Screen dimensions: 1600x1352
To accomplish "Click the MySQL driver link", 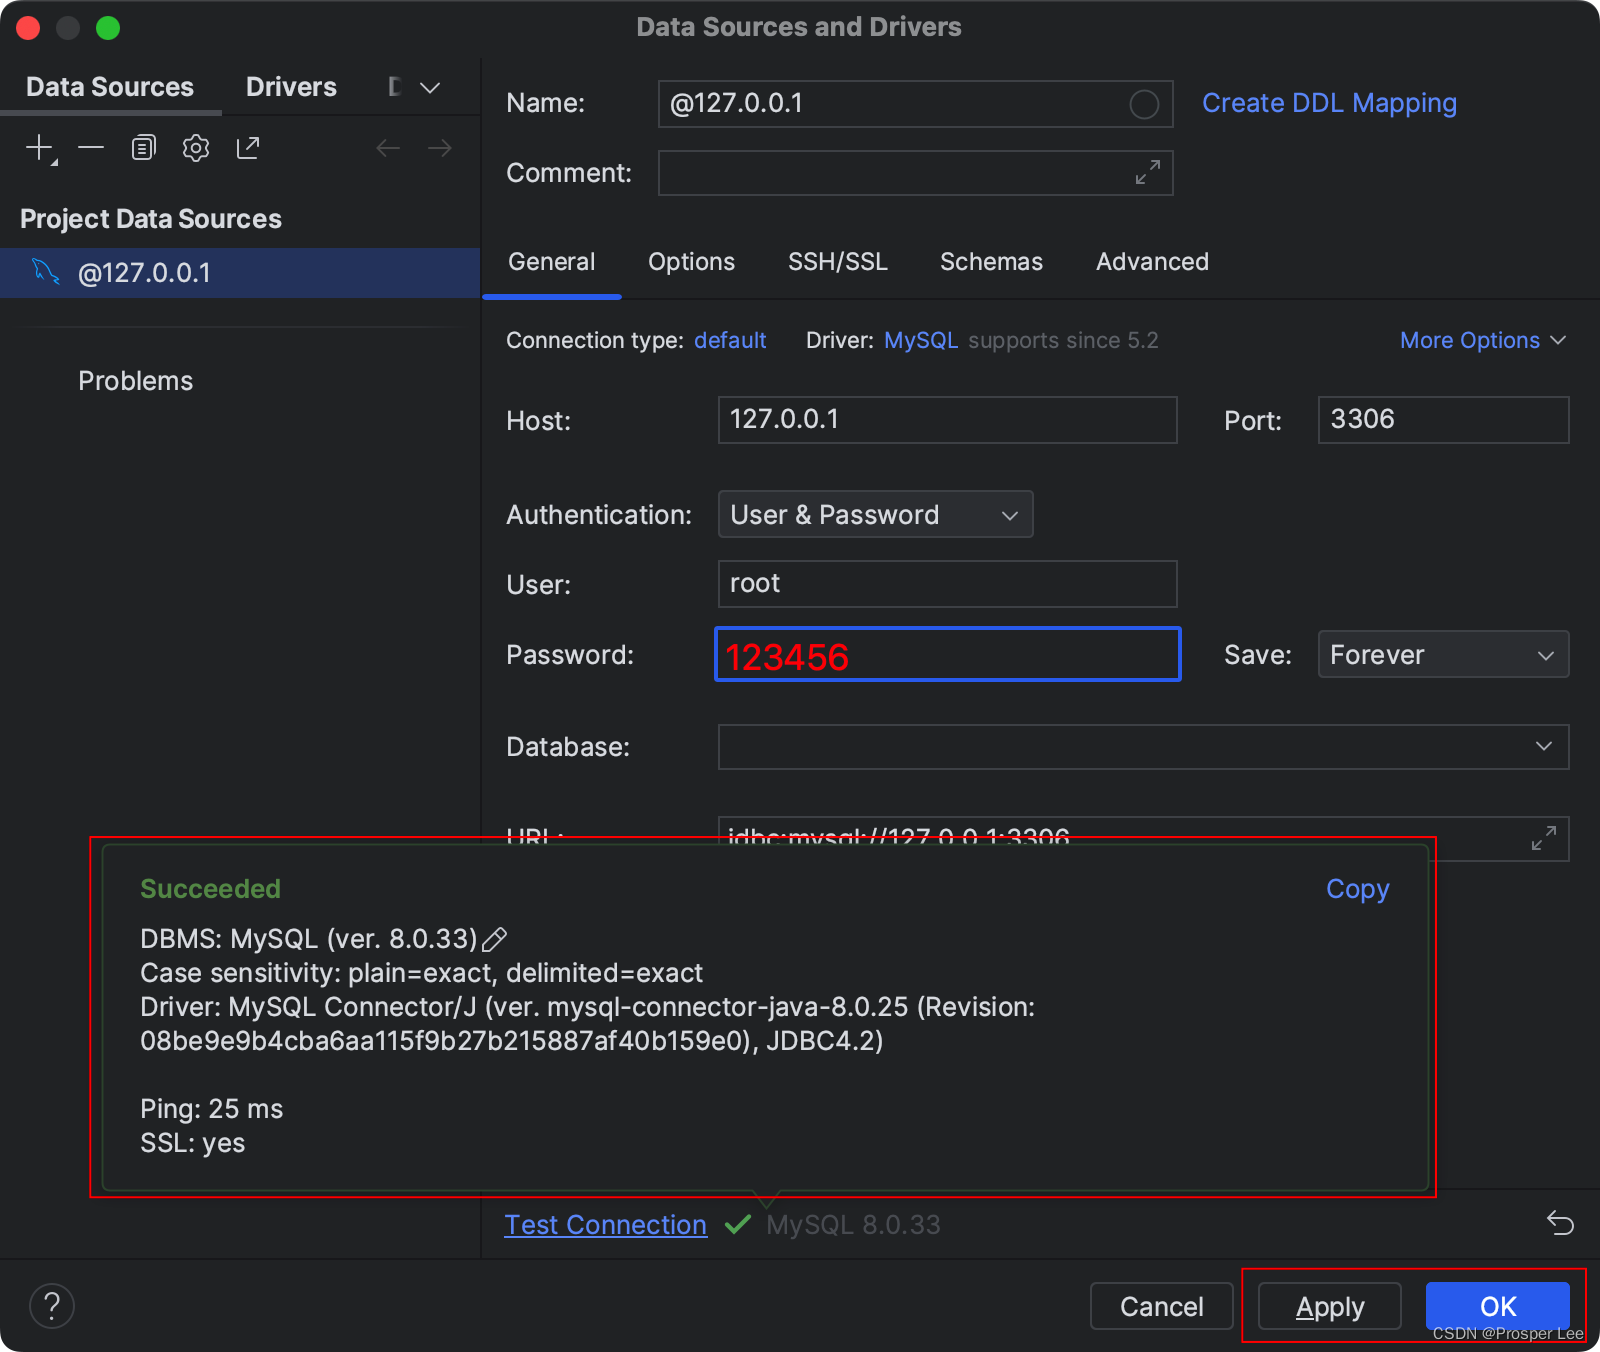I will tap(921, 340).
